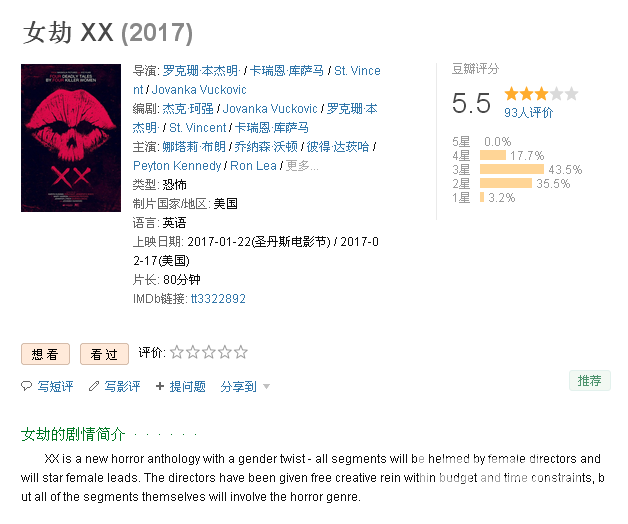
Task: Expand the 分享到 dropdown arrow
Action: 266,387
